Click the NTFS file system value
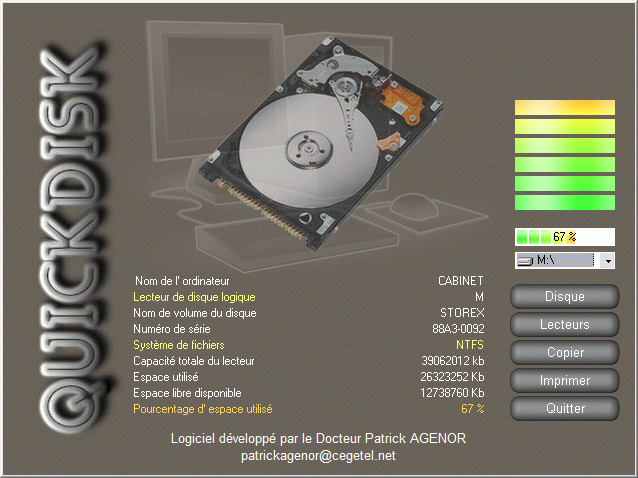638x478 pixels. coord(470,345)
